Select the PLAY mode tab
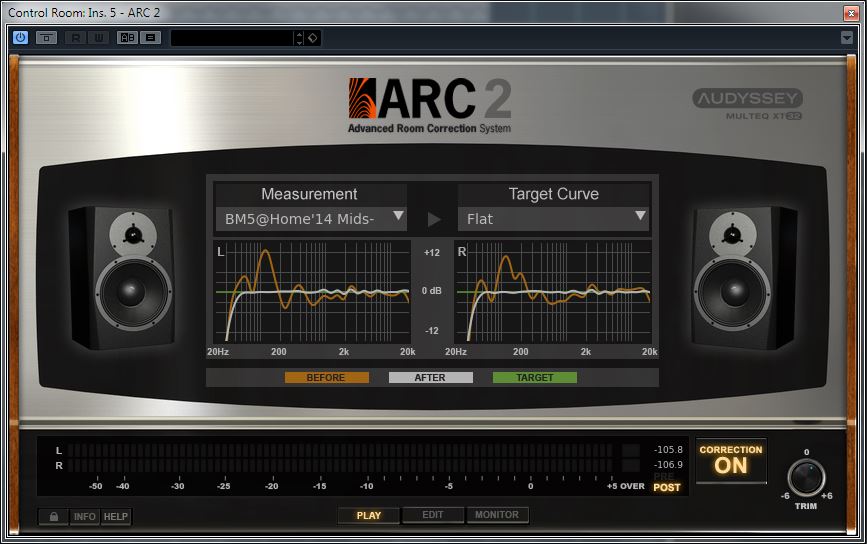Image resolution: width=867 pixels, height=544 pixels. (x=369, y=515)
